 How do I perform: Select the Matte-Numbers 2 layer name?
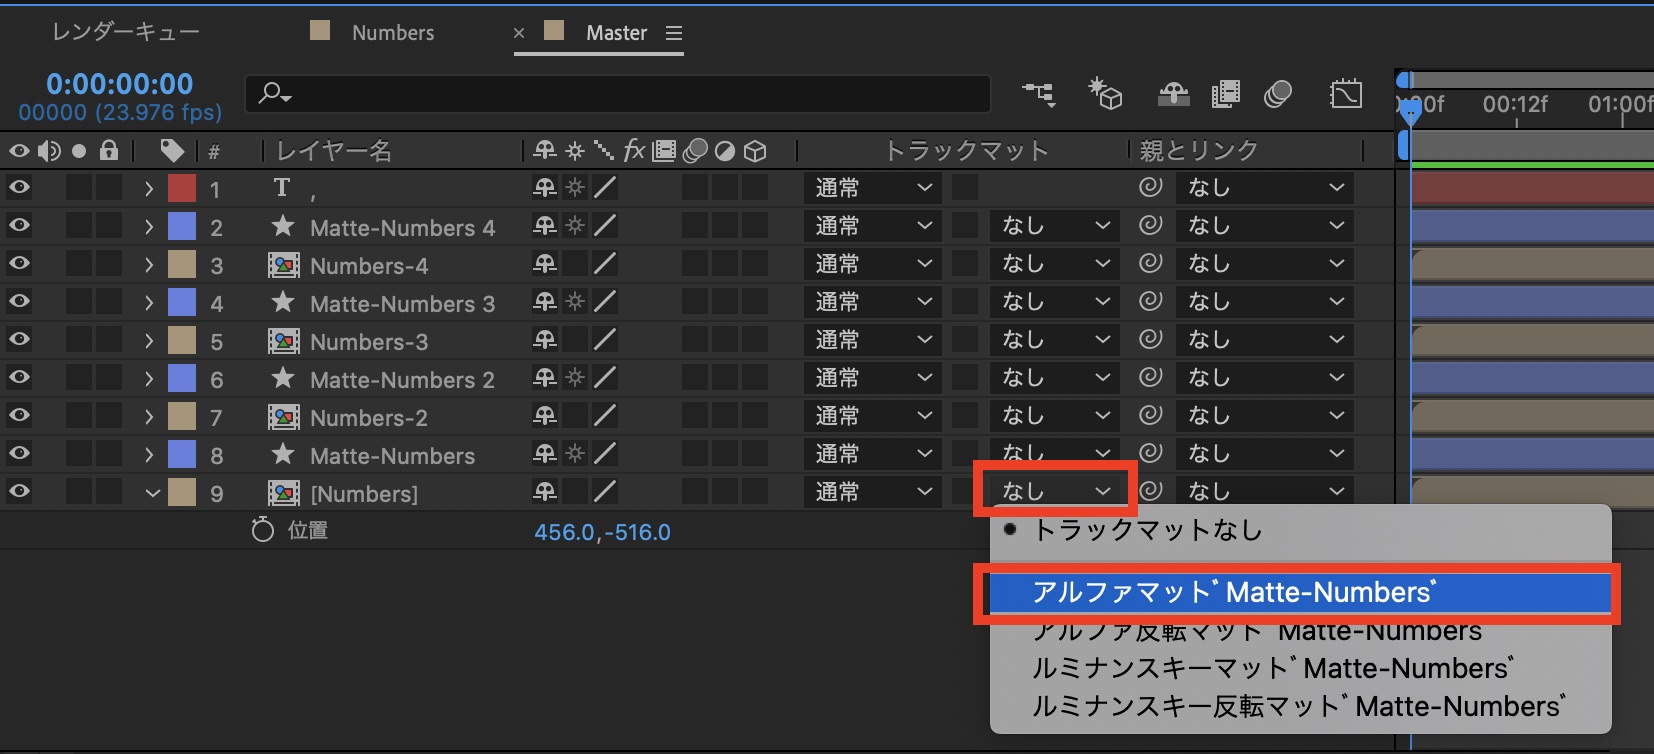pos(402,380)
